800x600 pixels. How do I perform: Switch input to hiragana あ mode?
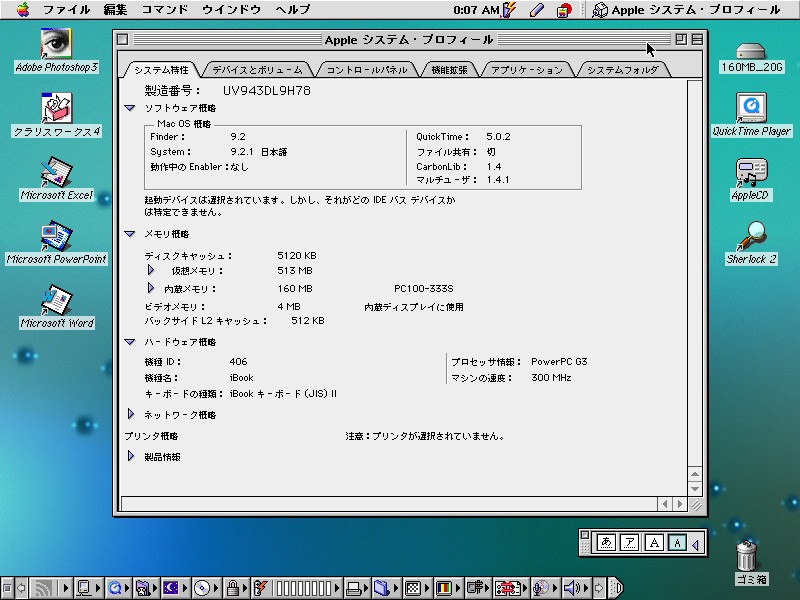pyautogui.click(x=606, y=542)
